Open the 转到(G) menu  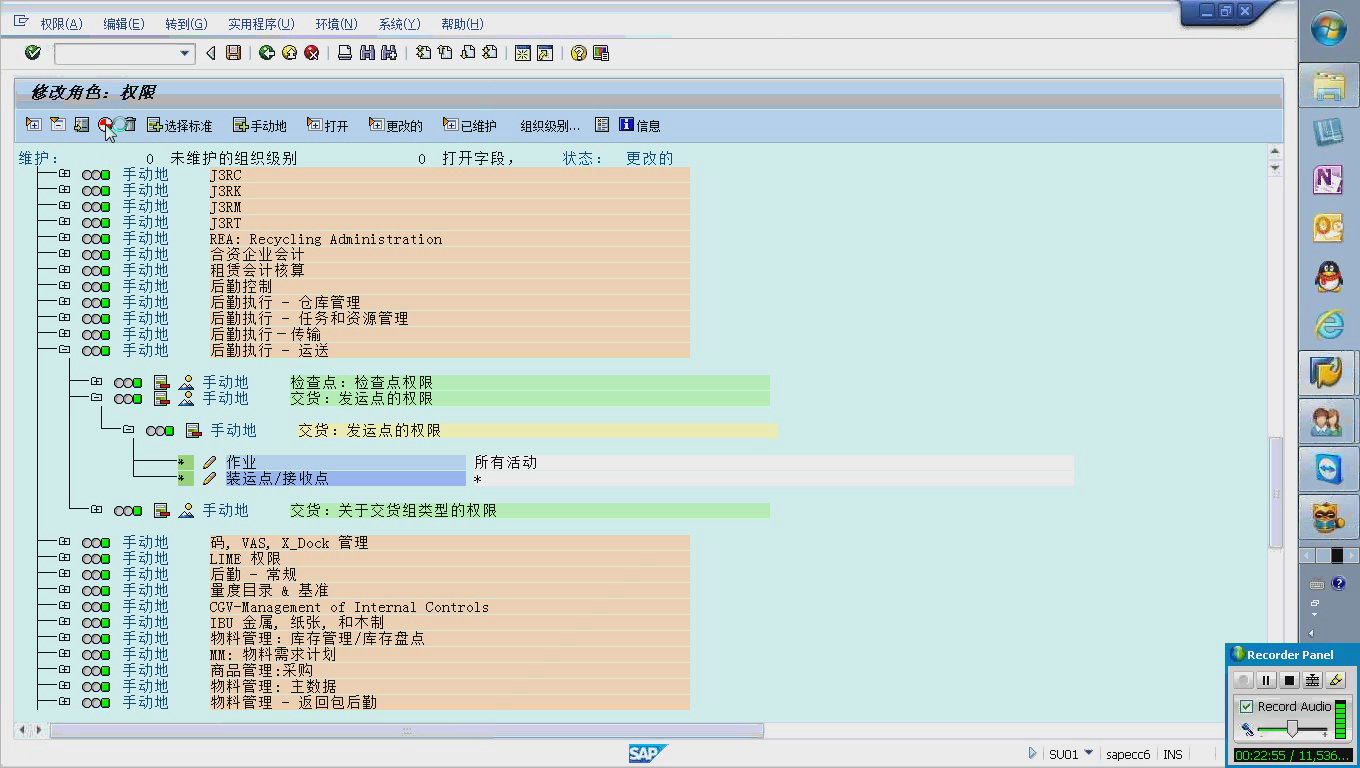coord(186,24)
